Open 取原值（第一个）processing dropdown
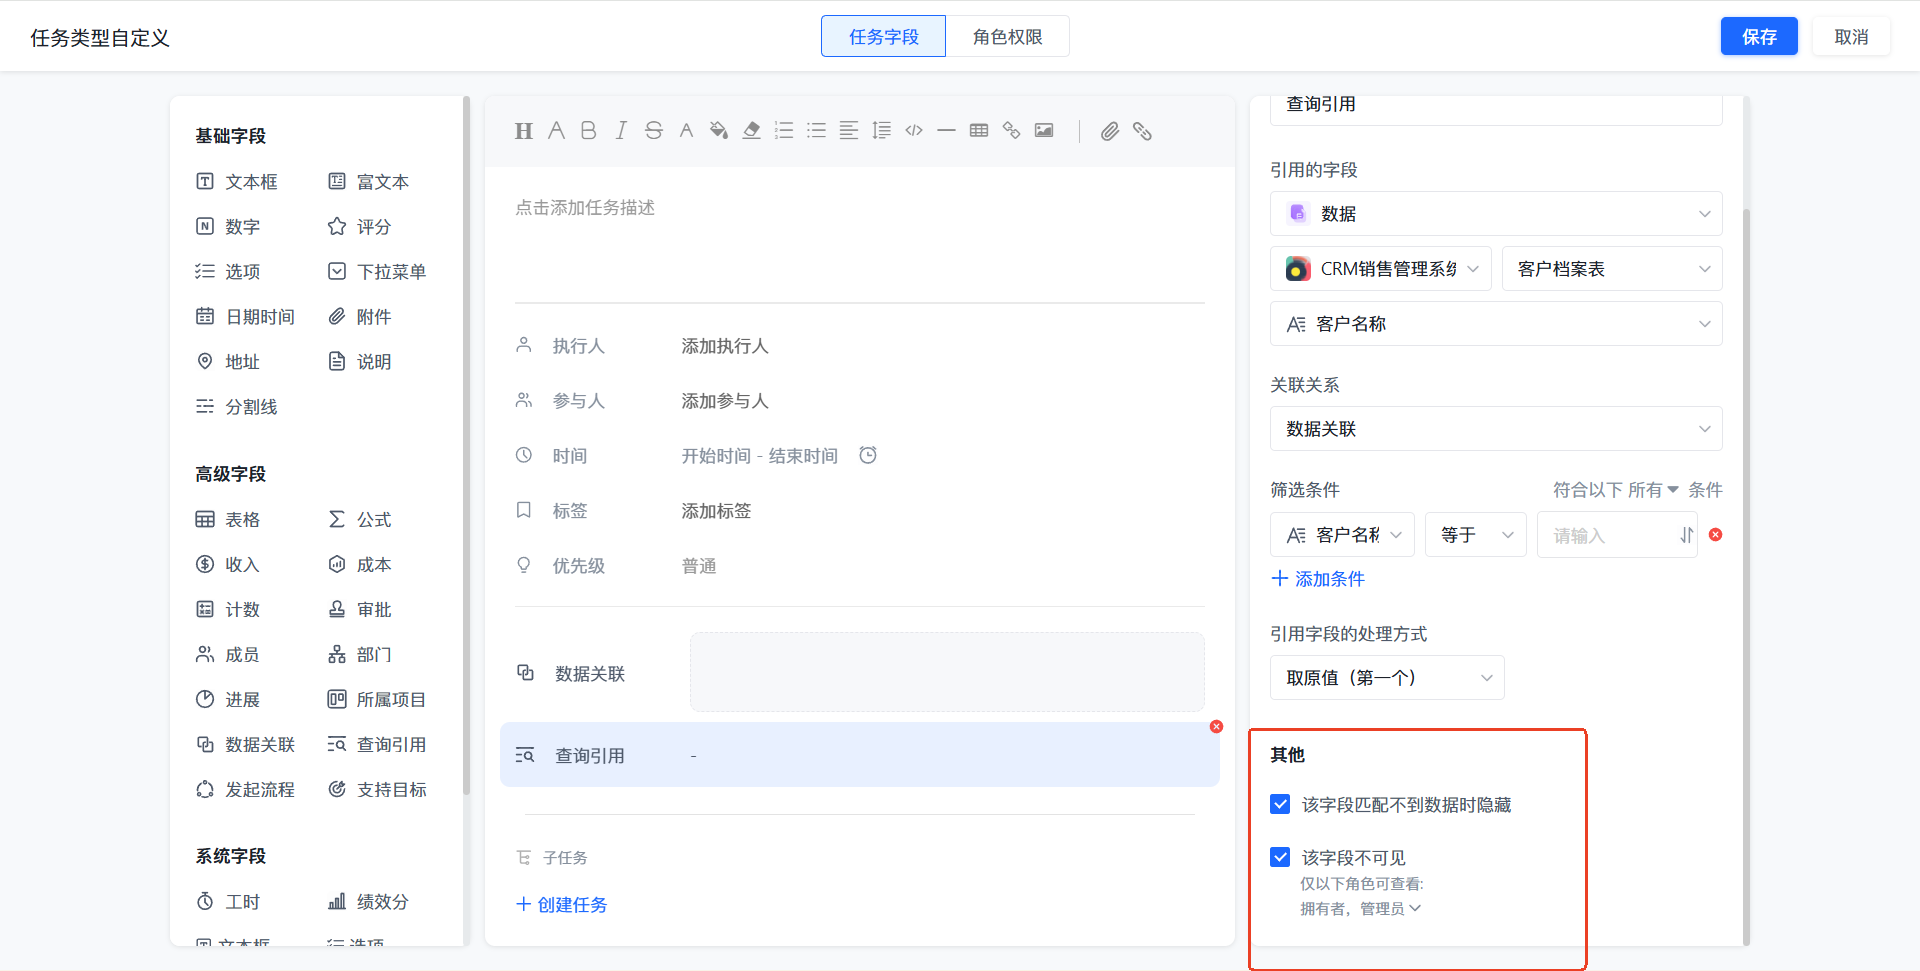 [x=1387, y=678]
